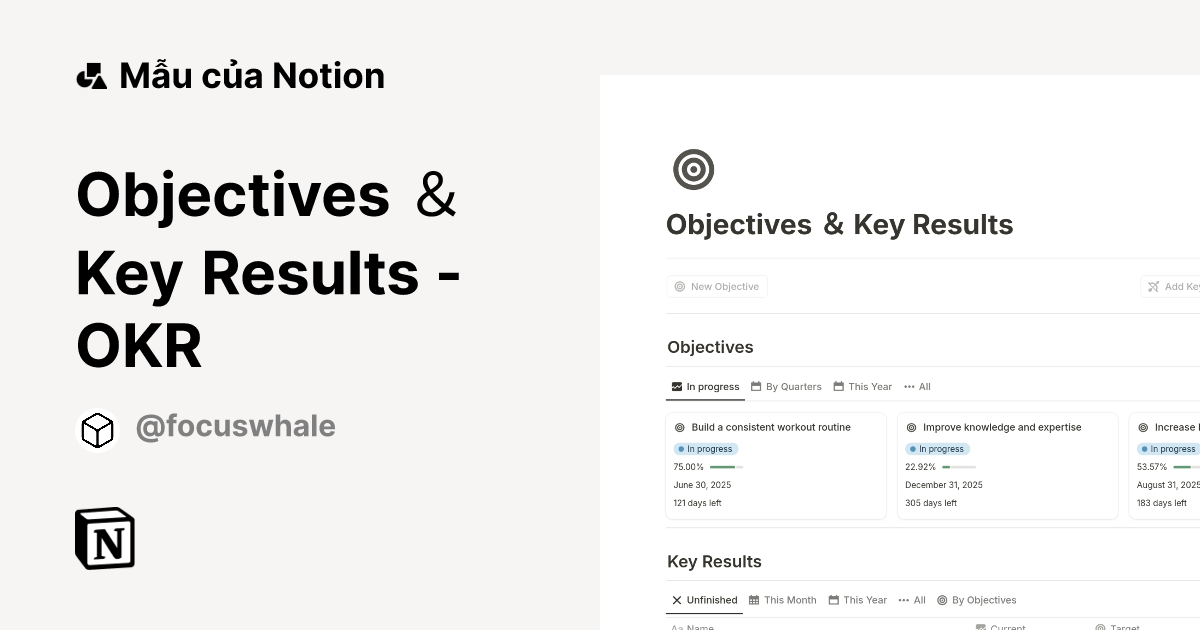Open the @focuswhale creator link
Screen dimensions: 1200x630
pyautogui.click(x=235, y=427)
